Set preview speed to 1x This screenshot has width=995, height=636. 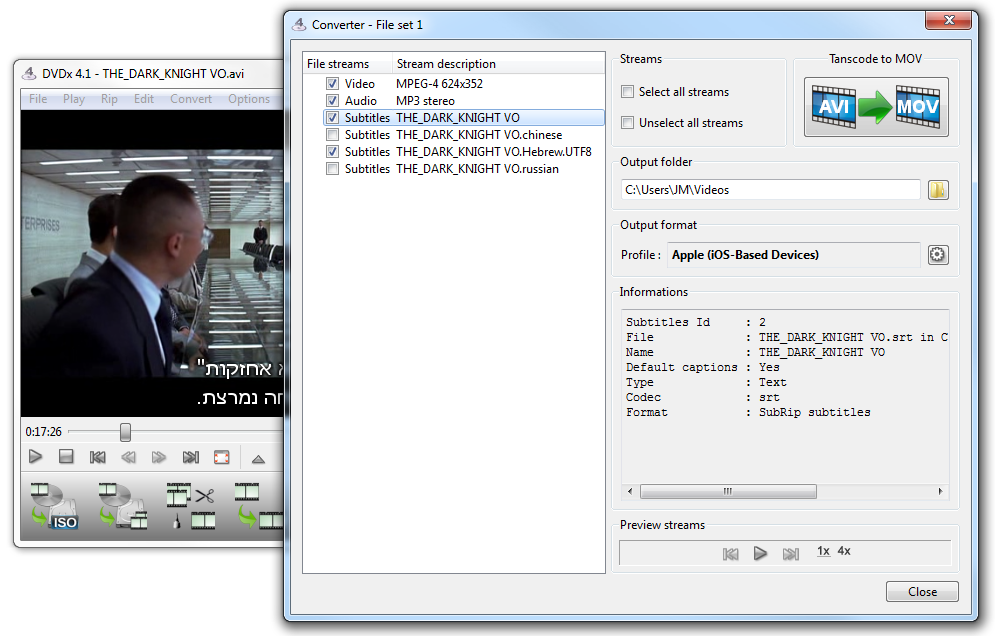[823, 551]
